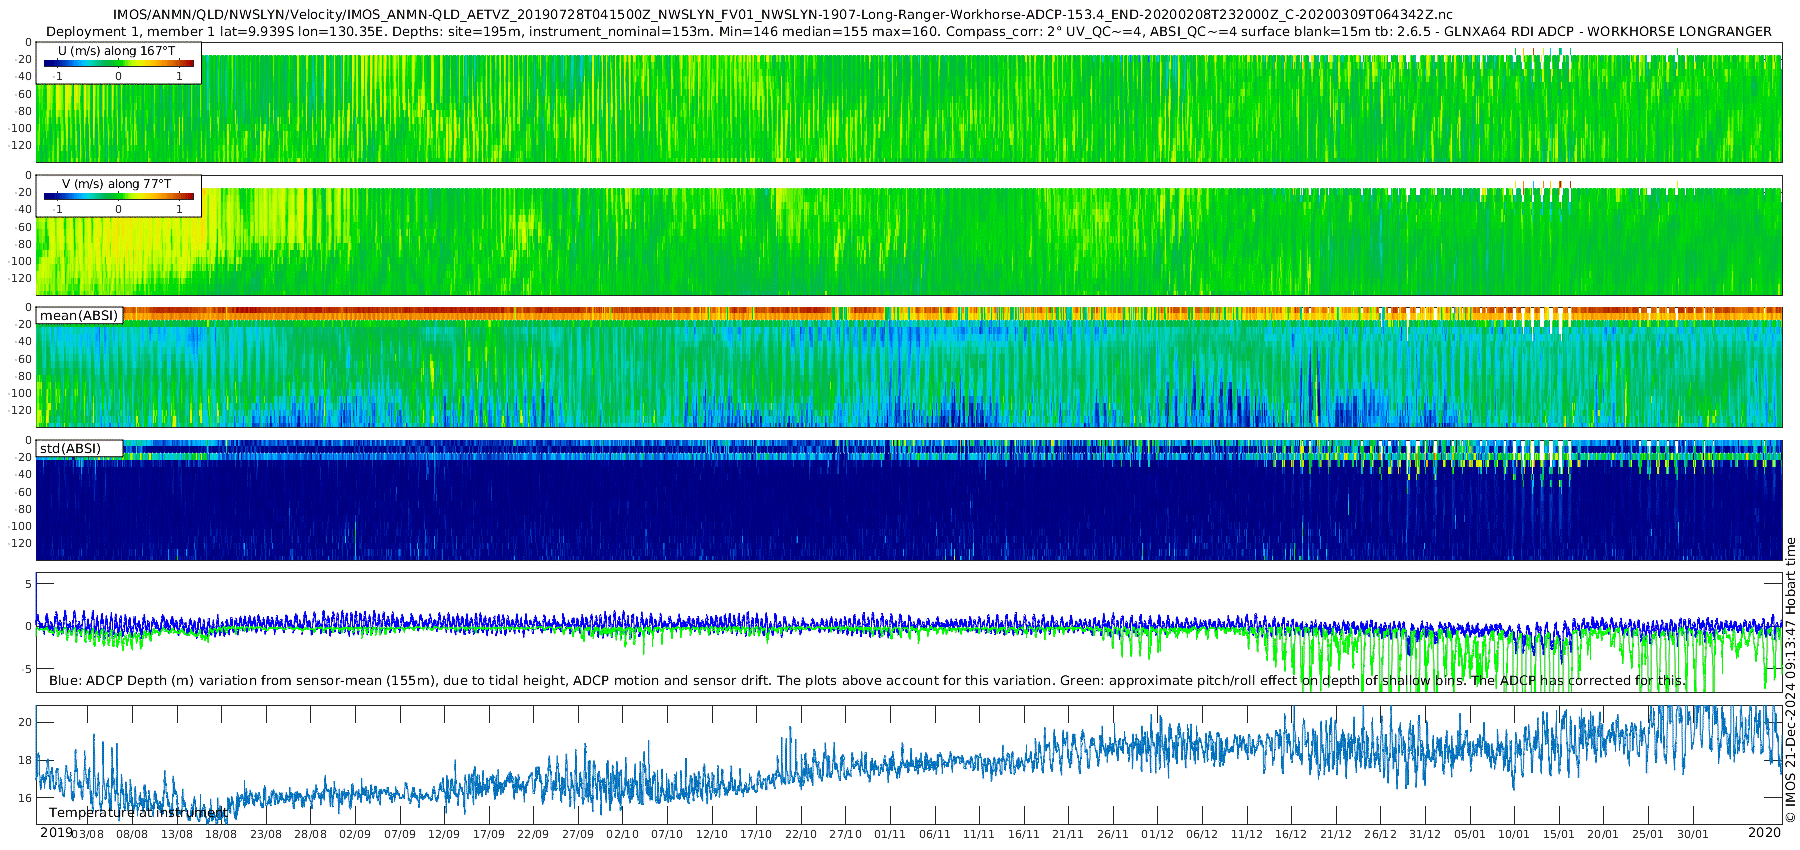Click the '16' tick on temperature axis
This screenshot has width=1800, height=850.
click(x=25, y=798)
